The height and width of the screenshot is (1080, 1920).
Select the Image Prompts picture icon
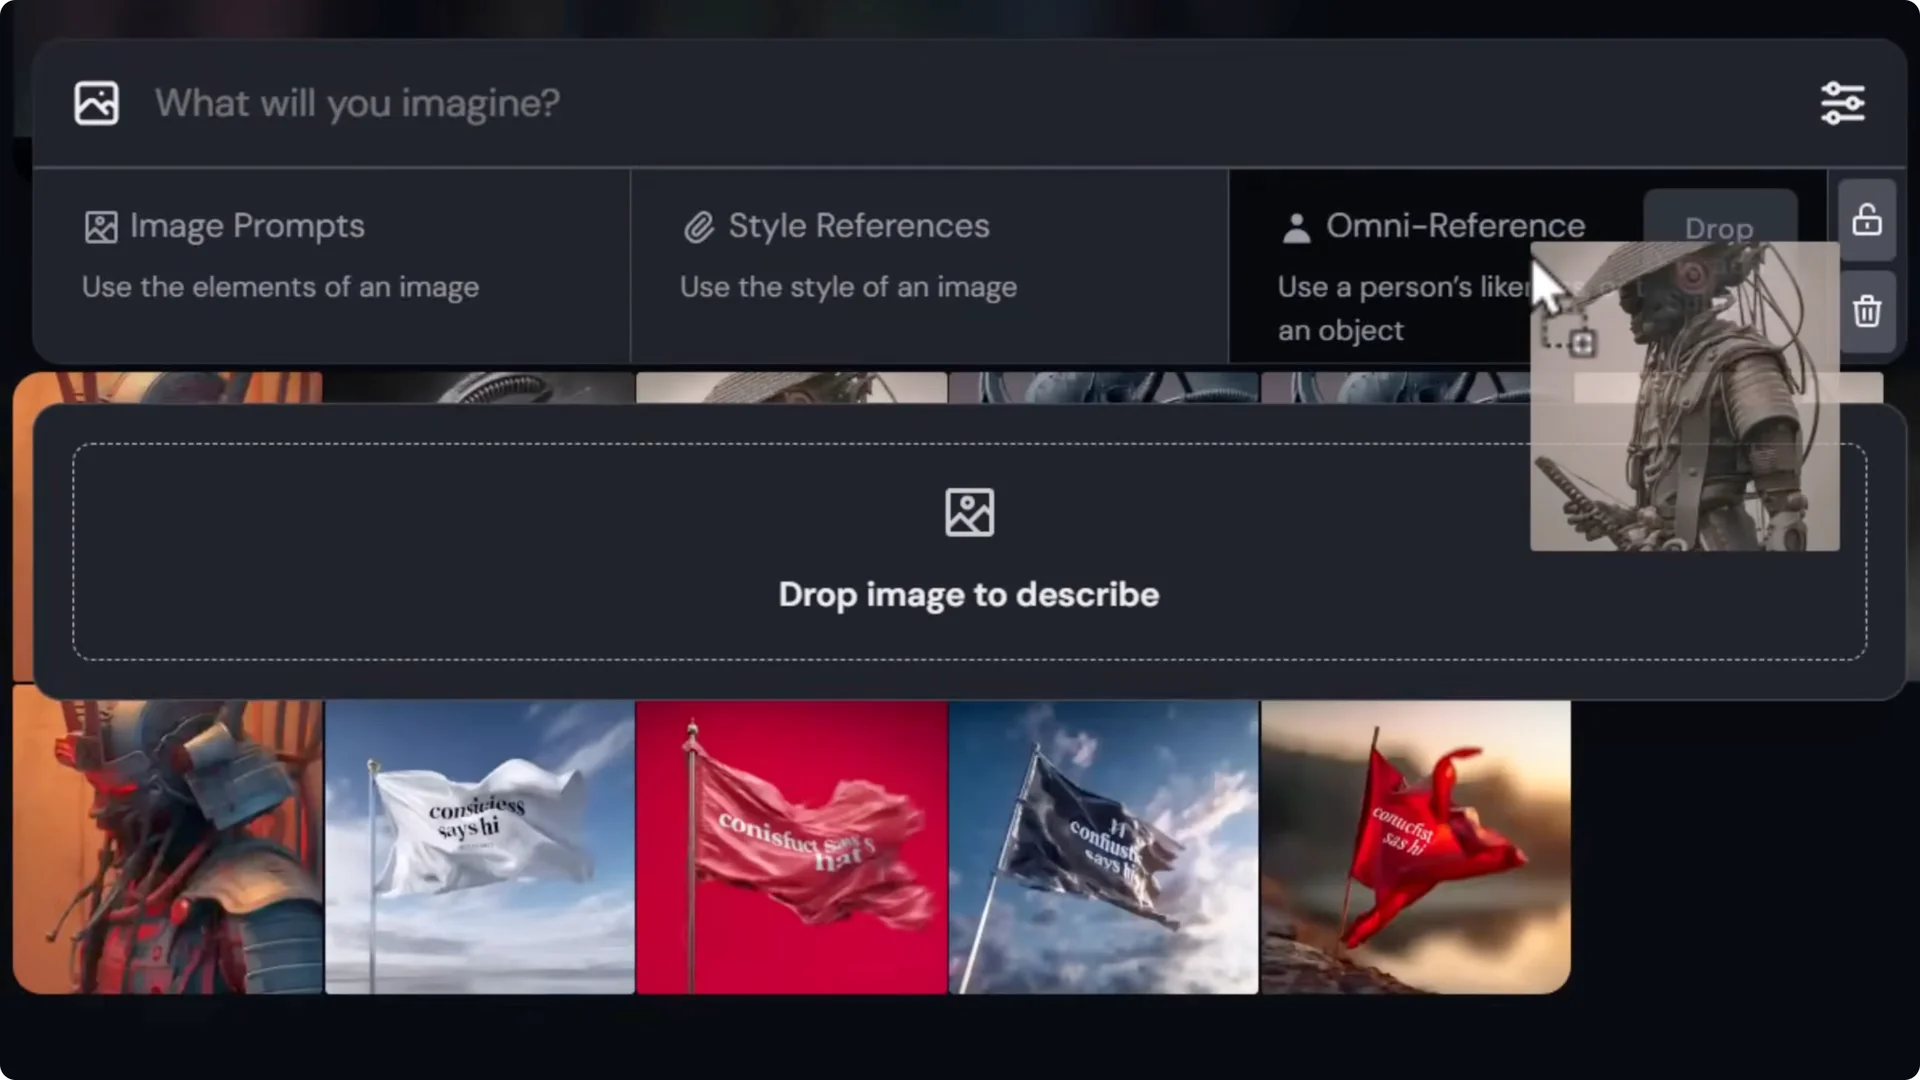pos(100,226)
